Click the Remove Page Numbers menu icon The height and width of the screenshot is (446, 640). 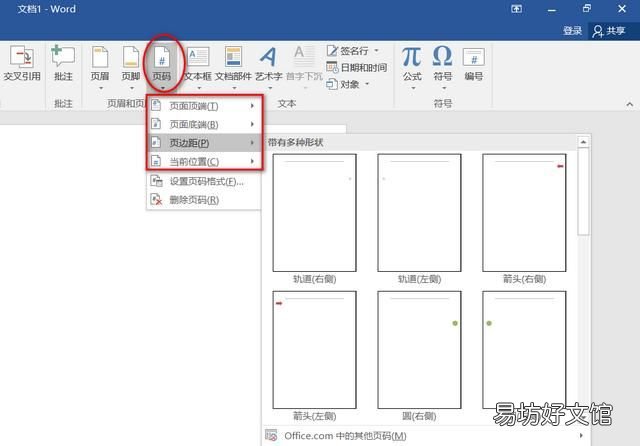tap(156, 200)
